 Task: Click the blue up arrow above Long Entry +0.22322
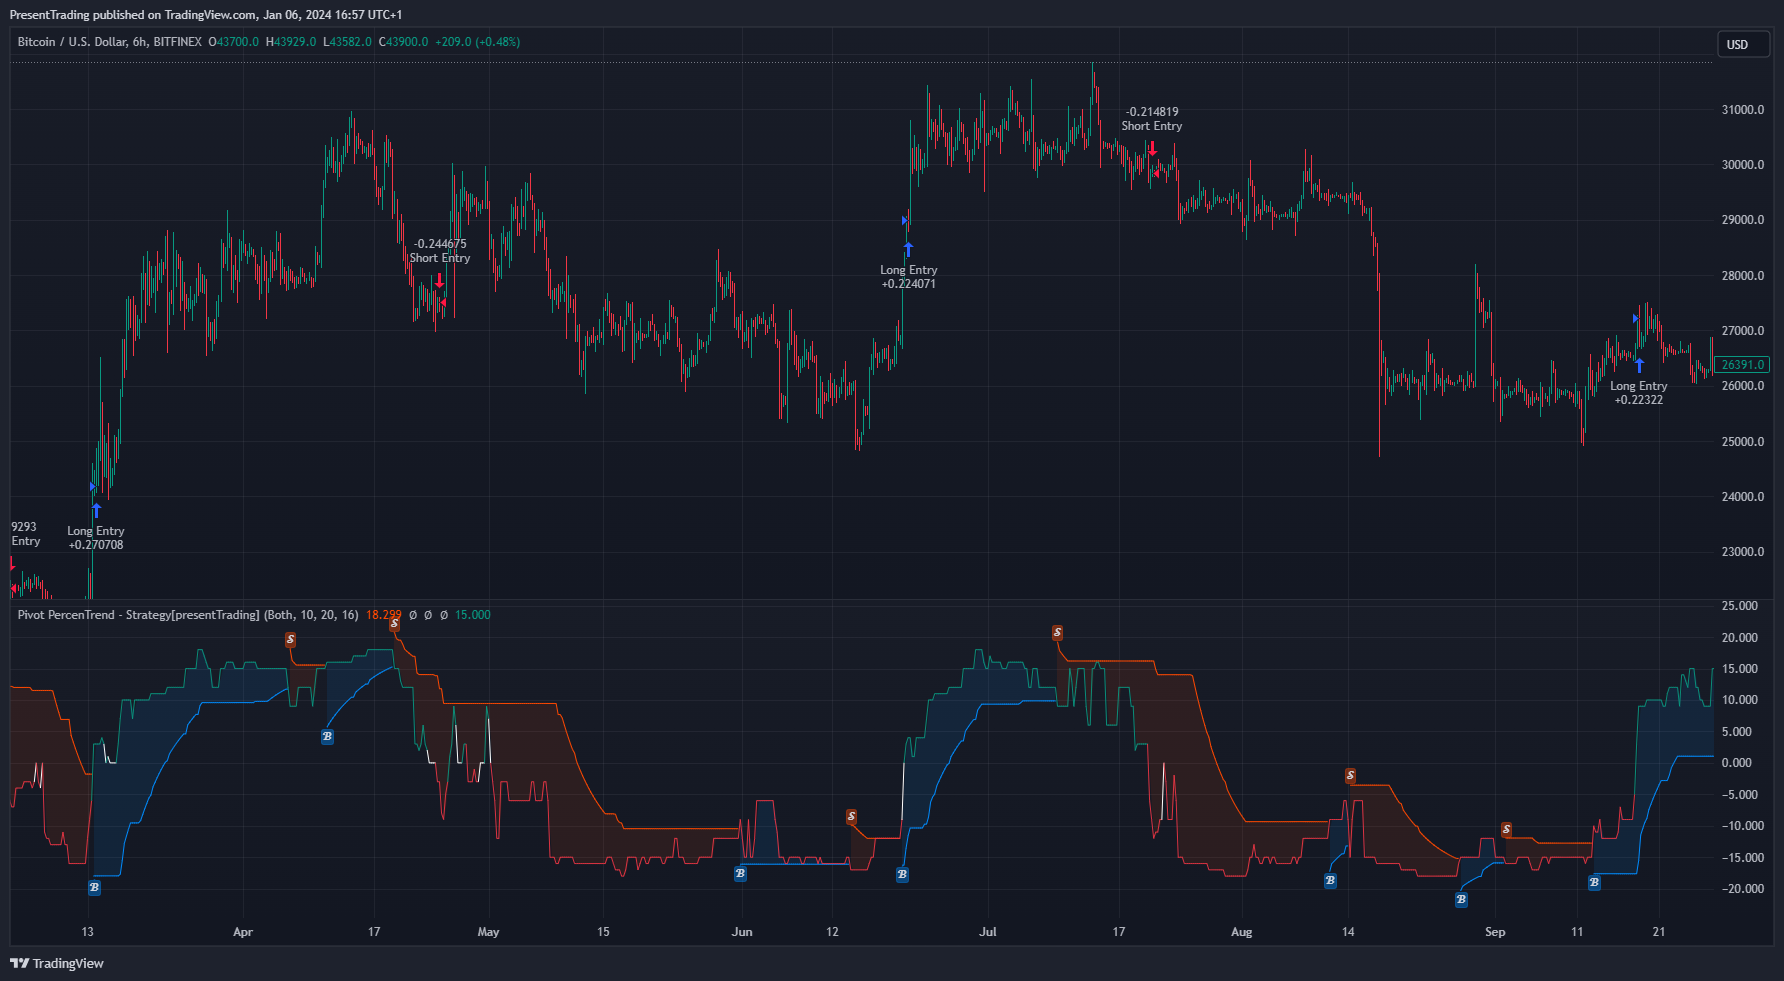pyautogui.click(x=1638, y=365)
